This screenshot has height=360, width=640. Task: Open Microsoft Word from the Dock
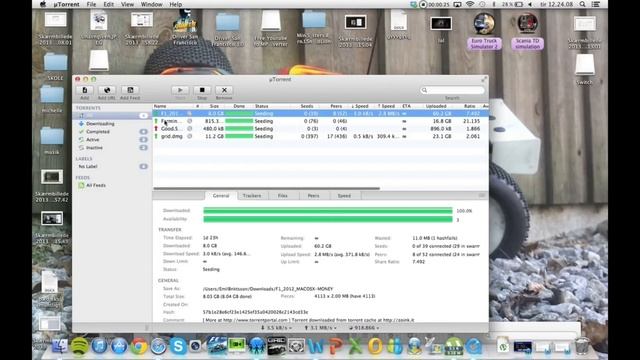point(316,346)
